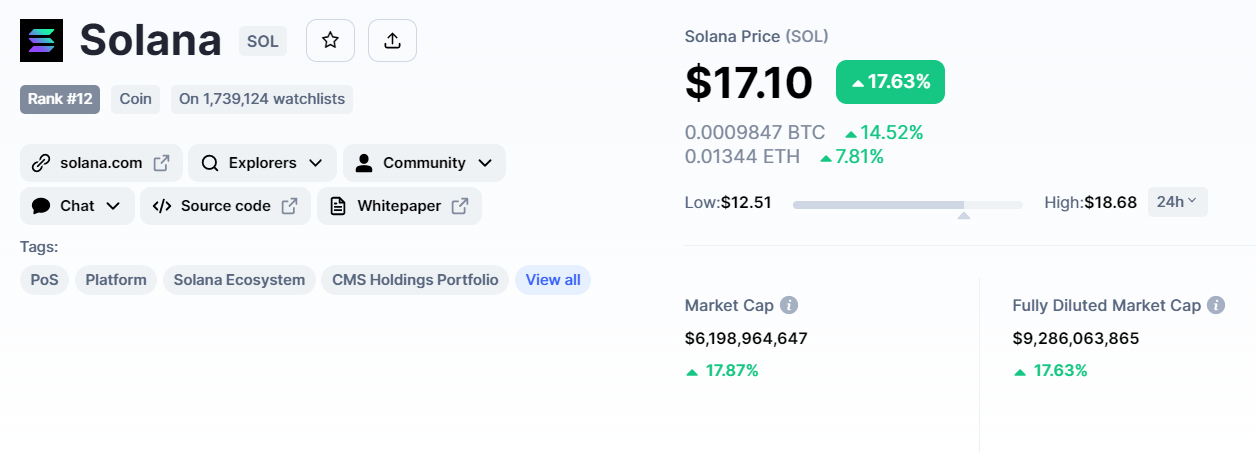This screenshot has height=453, width=1256.
Task: Select the PoS tag
Action: 45,280
